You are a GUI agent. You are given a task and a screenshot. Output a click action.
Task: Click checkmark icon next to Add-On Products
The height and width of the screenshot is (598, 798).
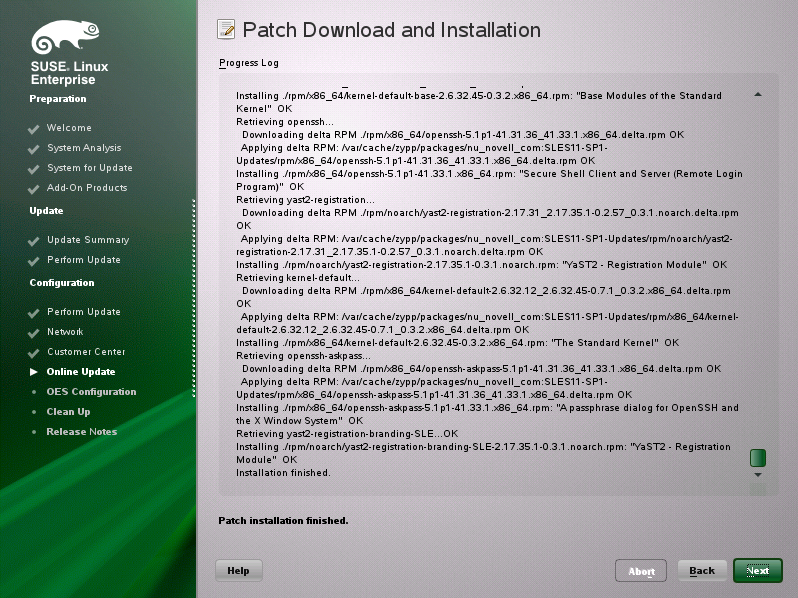pos(34,189)
